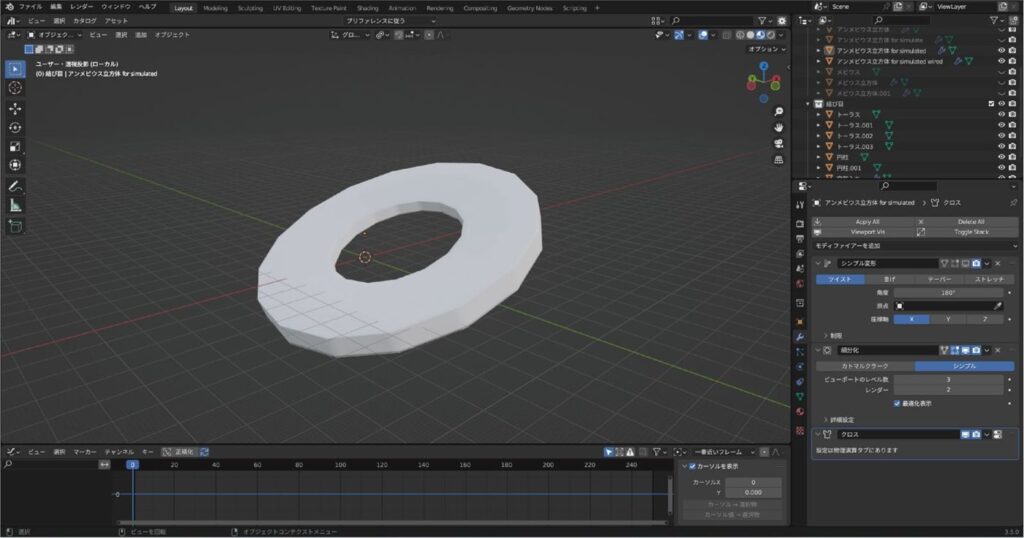Screen dimensions: 1024x538
Task: Open the Modifier properties wrench tab
Action: point(800,337)
